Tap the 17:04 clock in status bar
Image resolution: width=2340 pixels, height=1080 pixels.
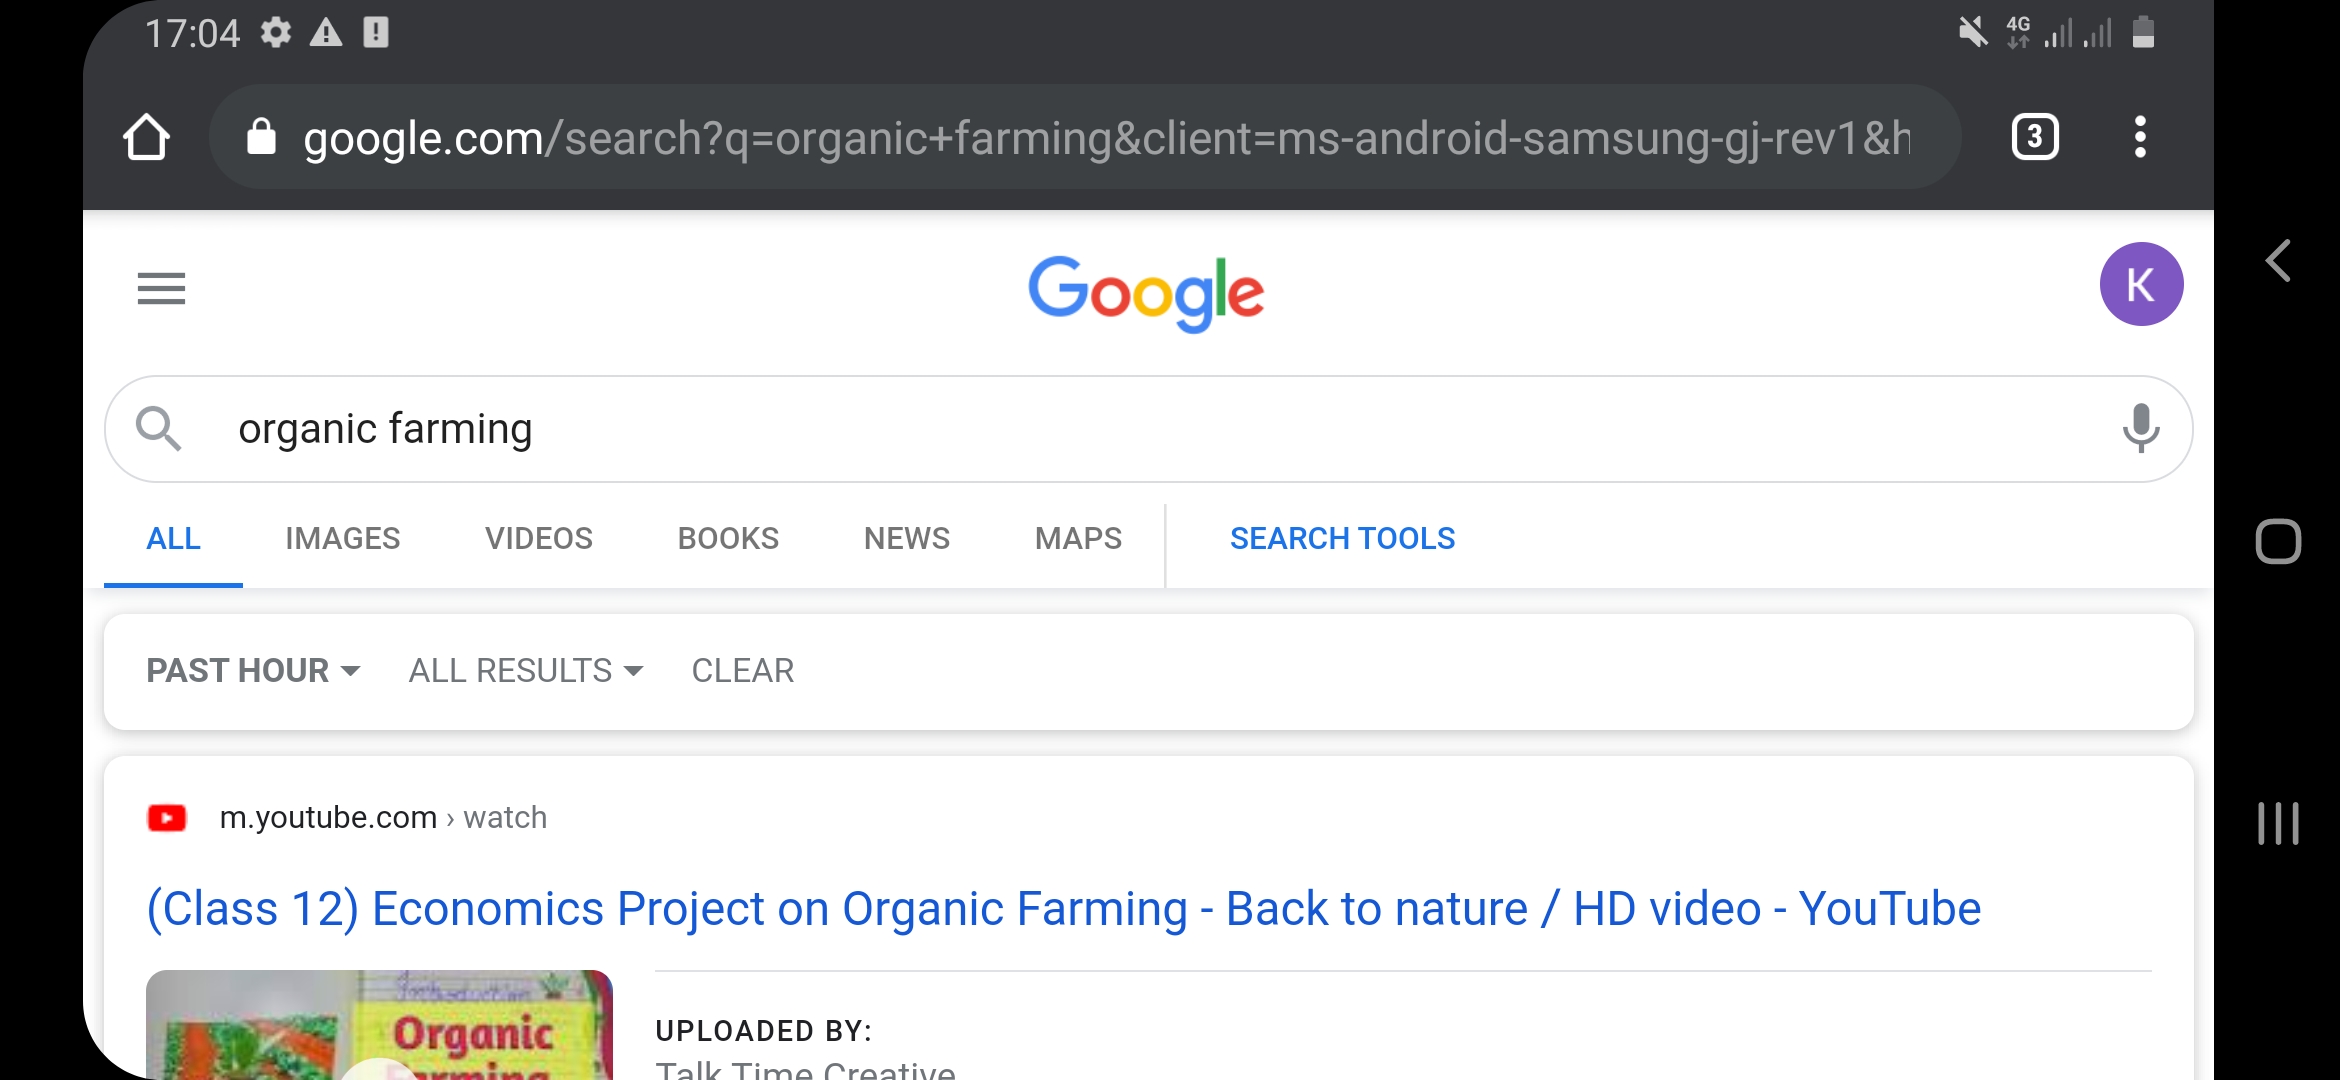point(193,34)
